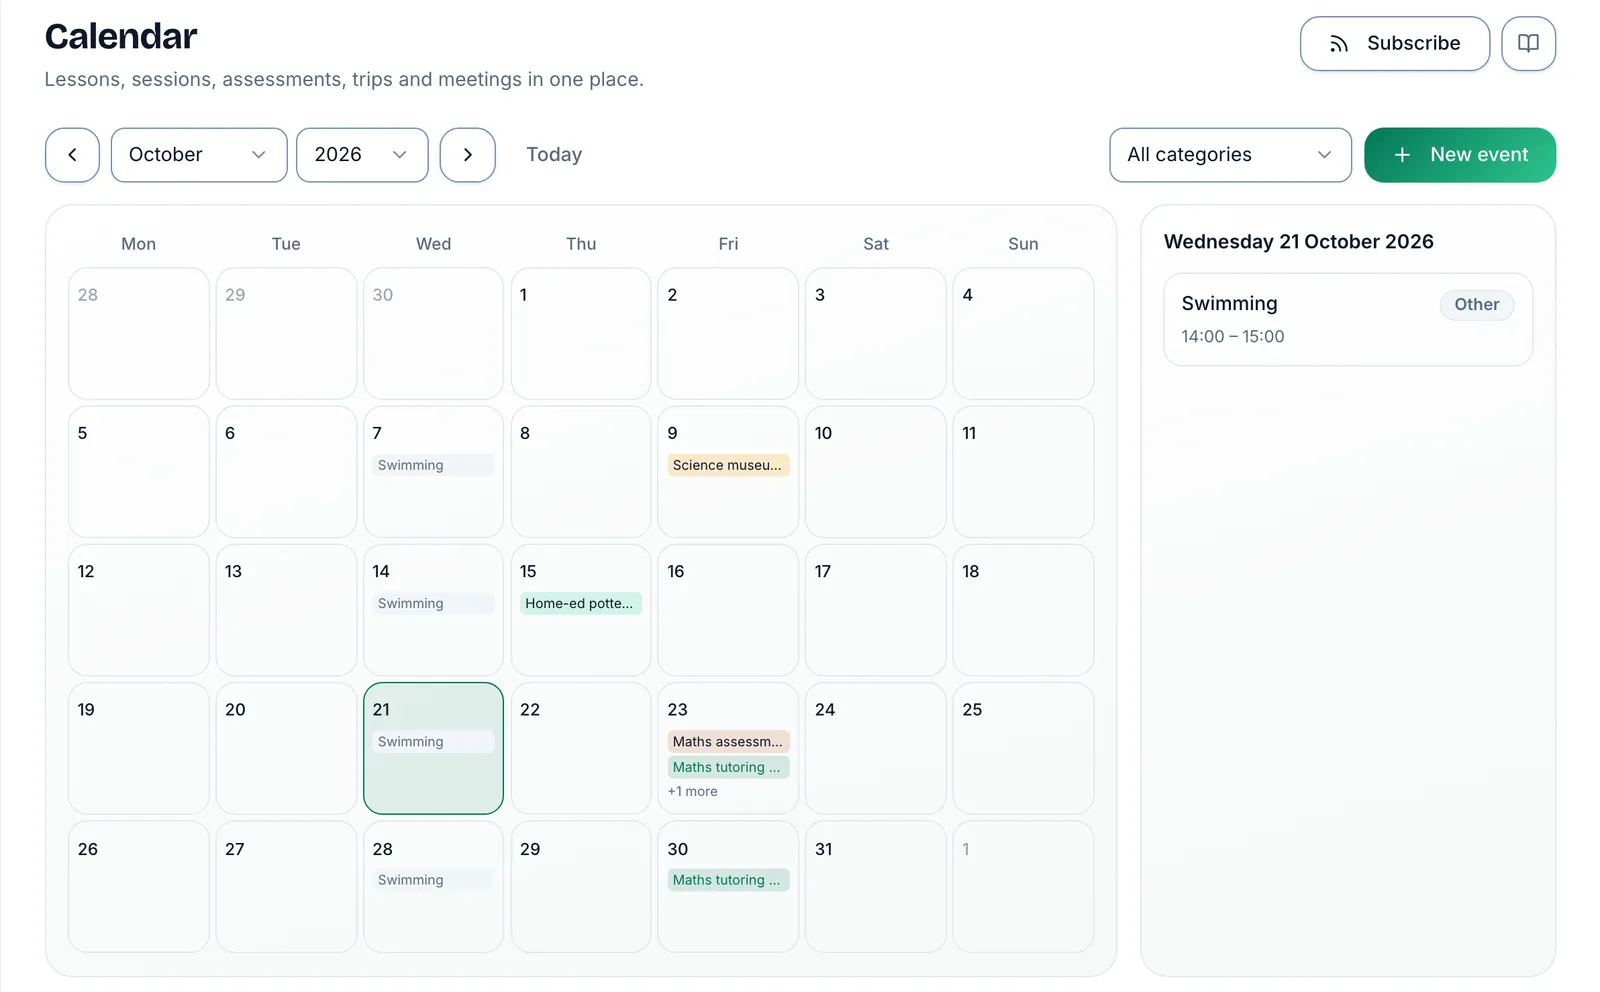
Task: Select October 20 day cell
Action: [x=286, y=748]
